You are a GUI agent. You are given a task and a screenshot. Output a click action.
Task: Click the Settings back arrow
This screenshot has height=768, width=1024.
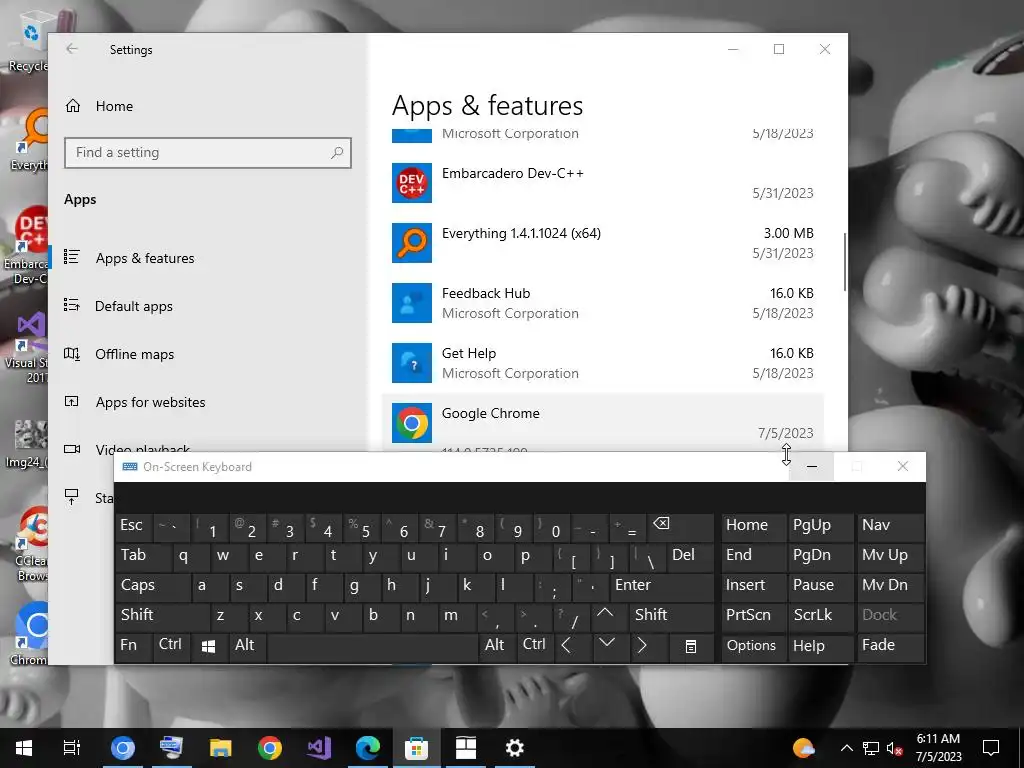(x=72, y=49)
